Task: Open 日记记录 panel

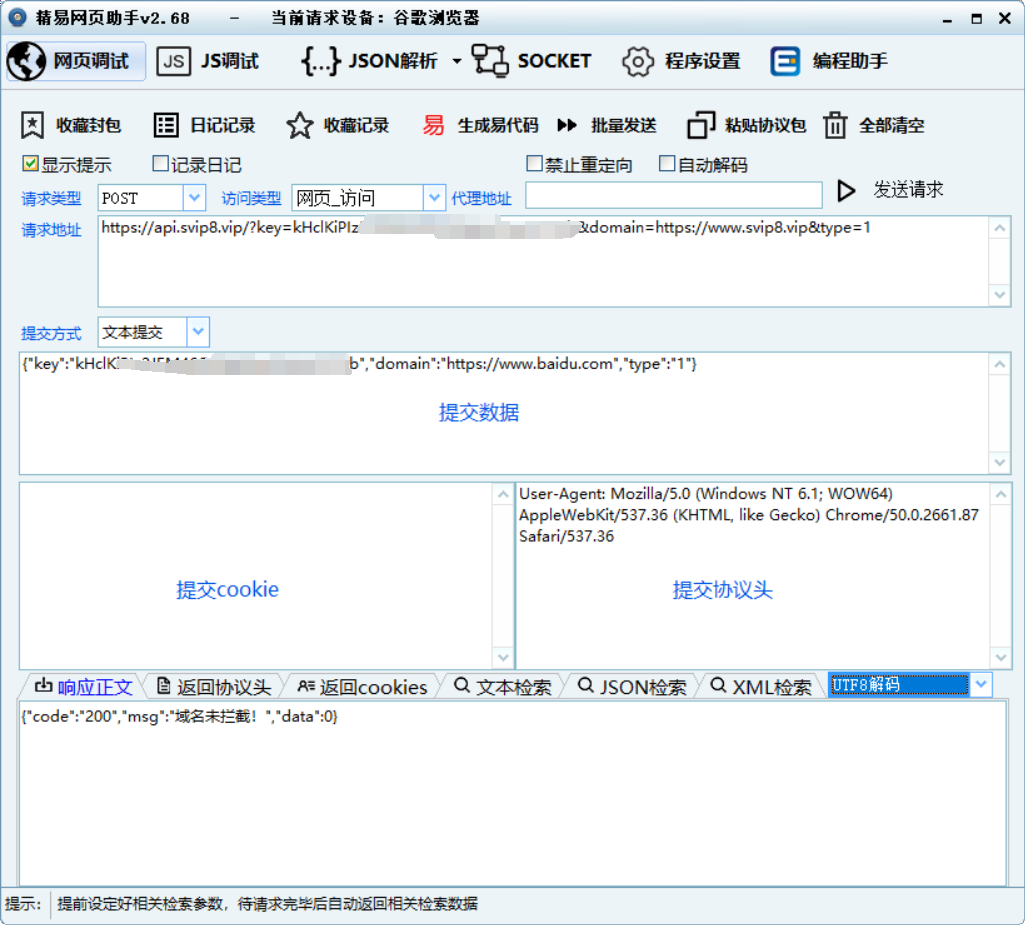Action: coord(204,125)
